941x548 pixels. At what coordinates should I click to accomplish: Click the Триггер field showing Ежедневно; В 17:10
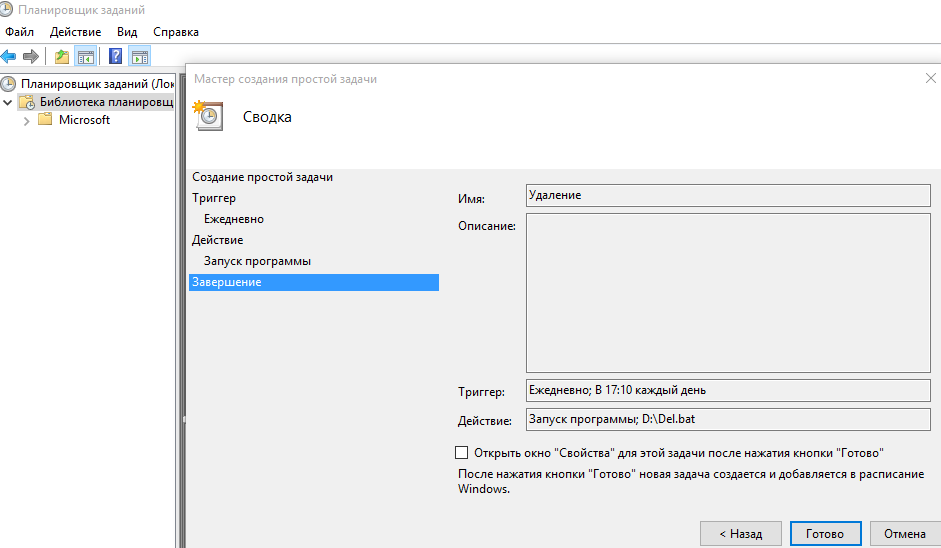click(728, 390)
